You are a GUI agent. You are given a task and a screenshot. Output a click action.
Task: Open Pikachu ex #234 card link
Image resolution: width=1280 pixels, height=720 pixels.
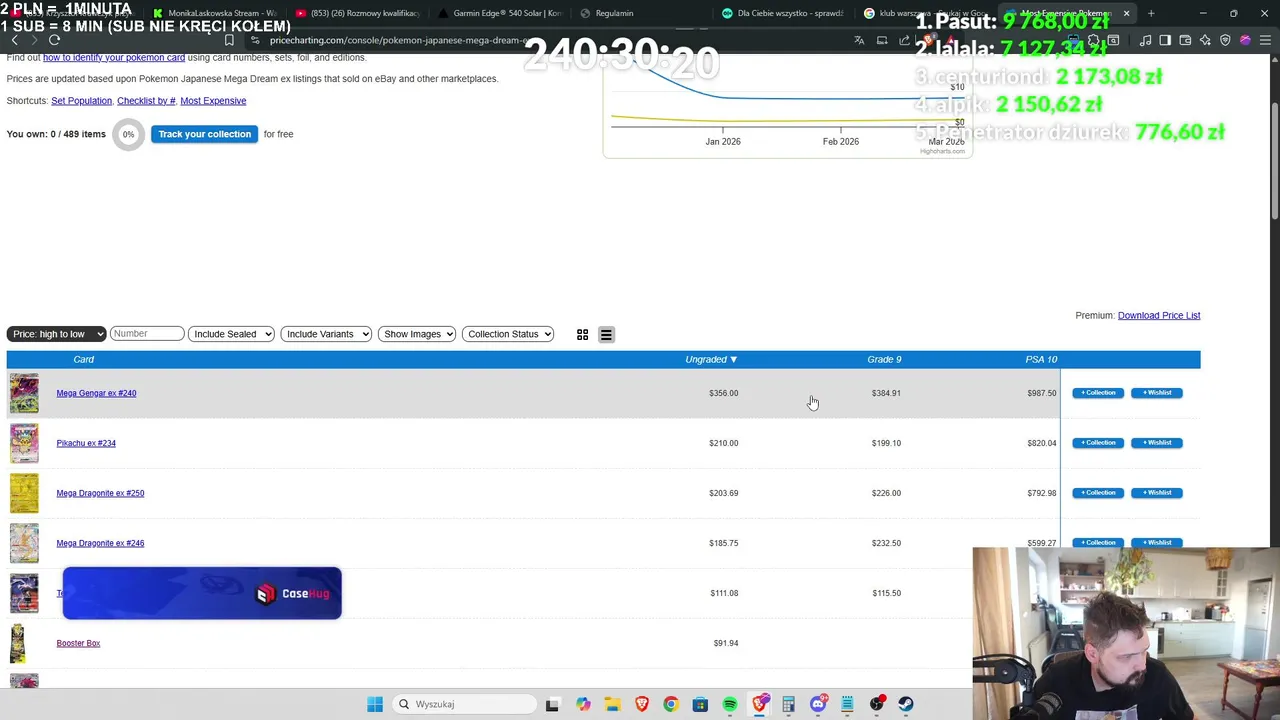tap(86, 443)
